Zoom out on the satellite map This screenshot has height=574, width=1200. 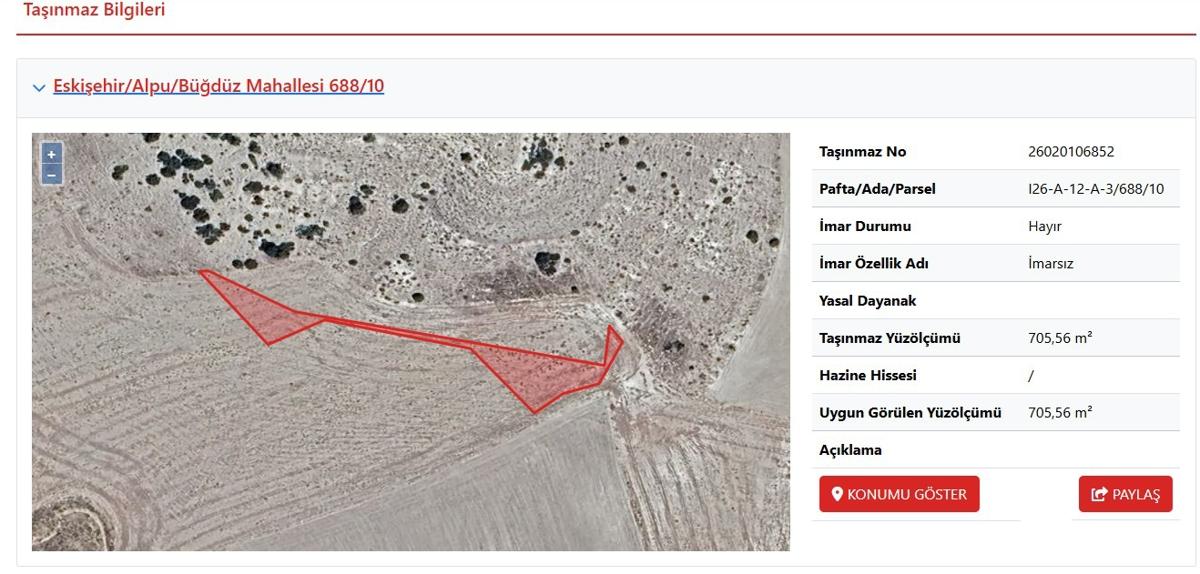click(51, 174)
